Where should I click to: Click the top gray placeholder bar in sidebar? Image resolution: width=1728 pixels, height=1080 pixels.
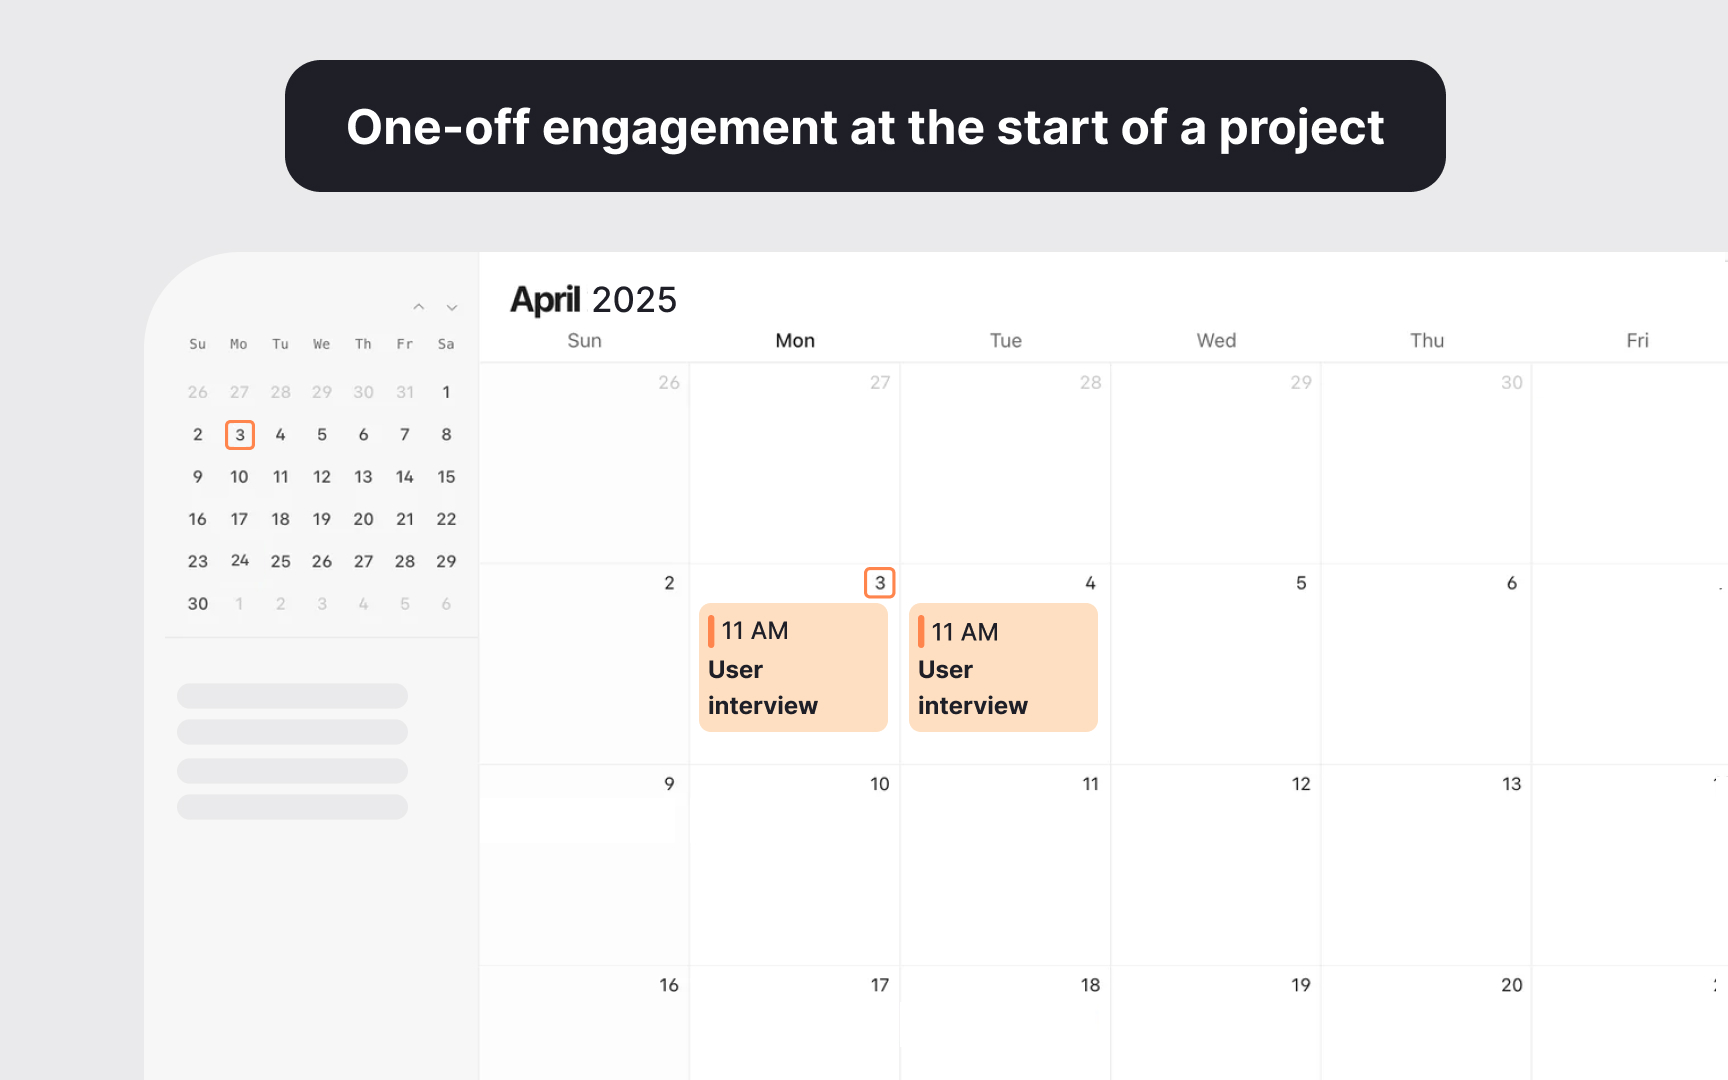pos(292,696)
